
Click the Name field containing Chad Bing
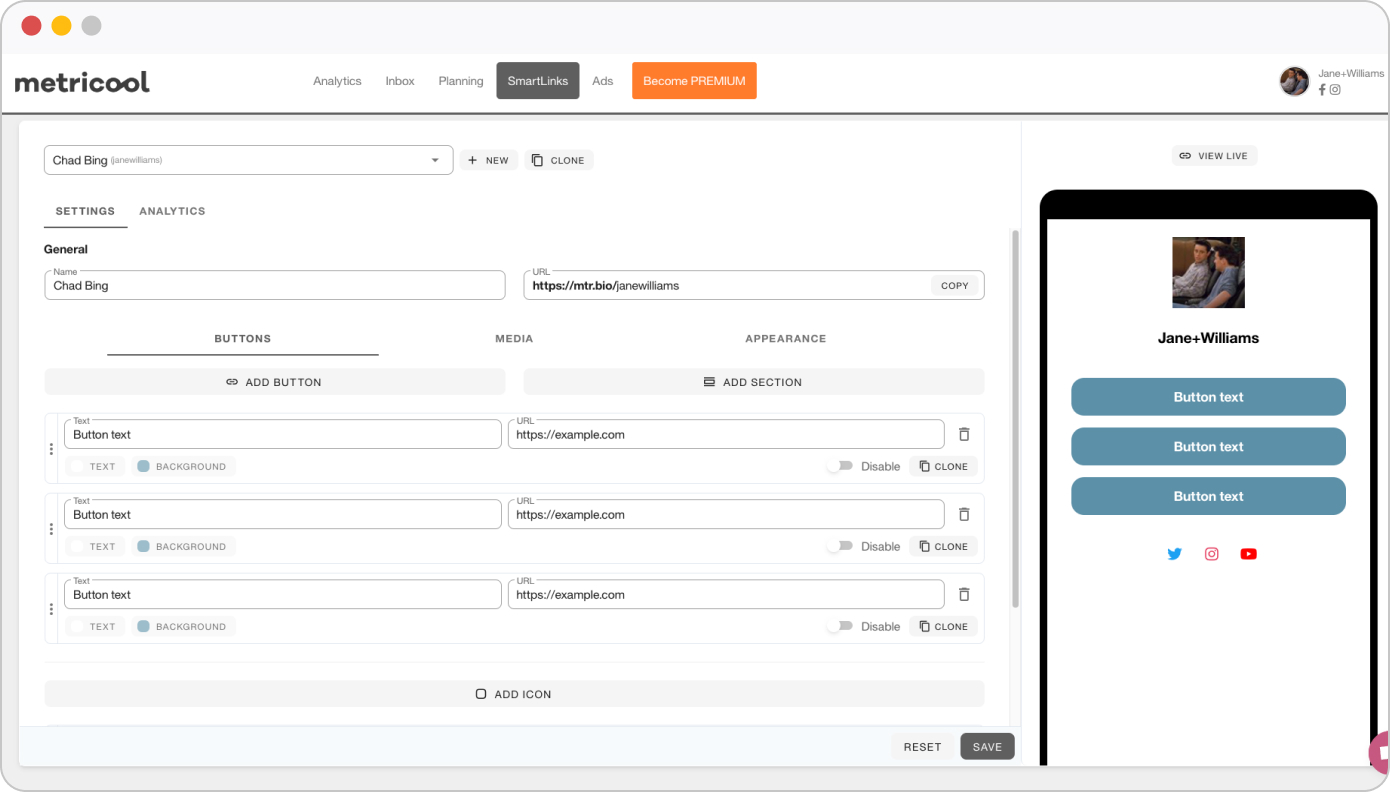point(275,285)
